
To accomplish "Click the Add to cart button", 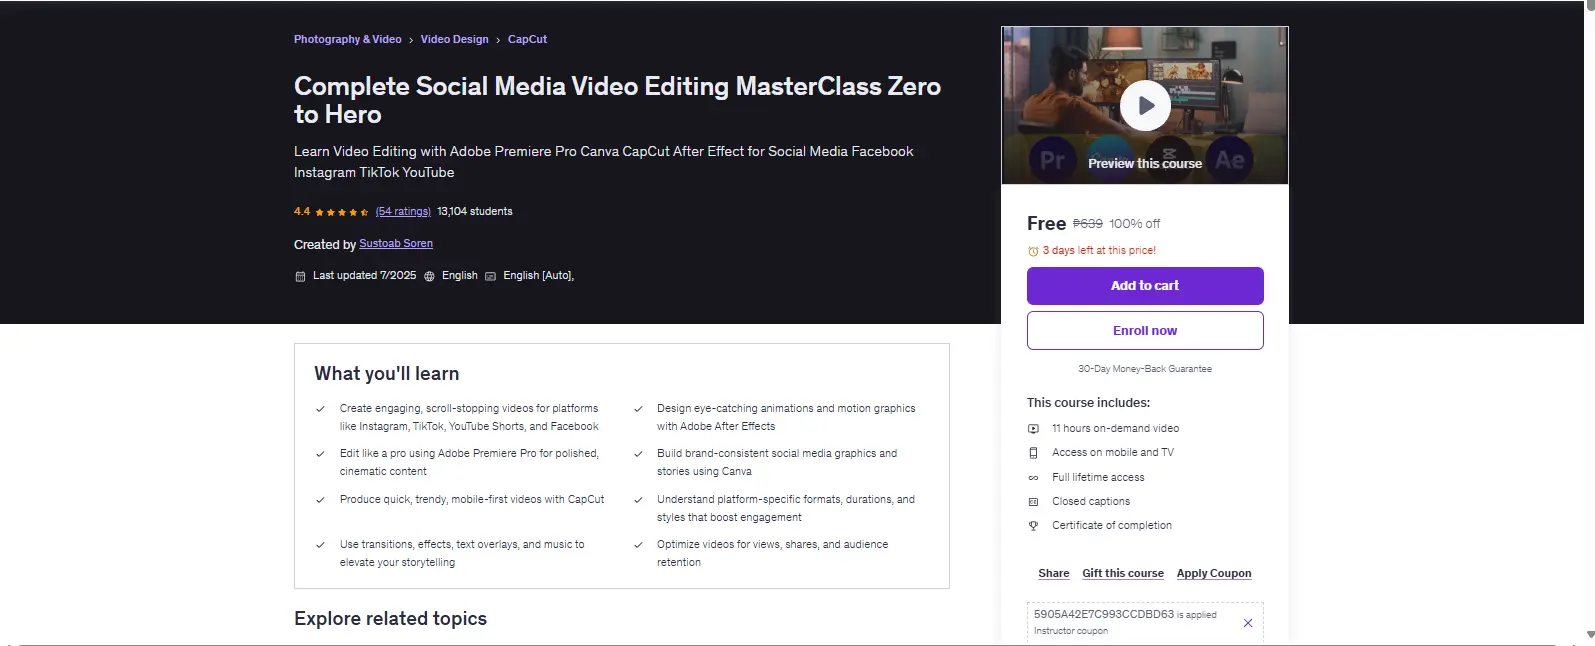I will pyautogui.click(x=1145, y=286).
